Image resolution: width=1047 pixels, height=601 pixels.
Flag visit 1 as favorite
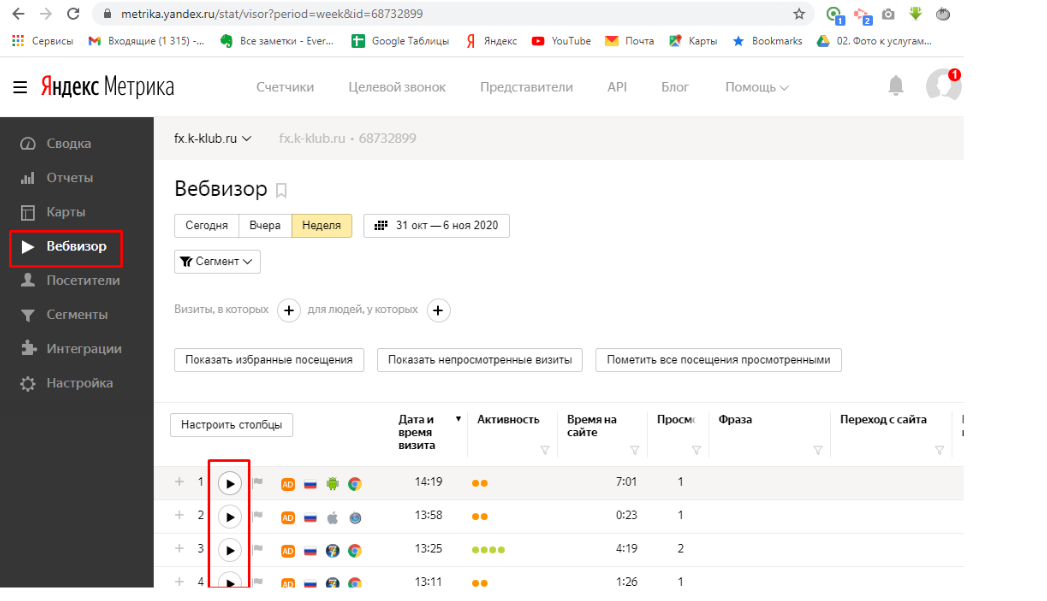point(258,482)
